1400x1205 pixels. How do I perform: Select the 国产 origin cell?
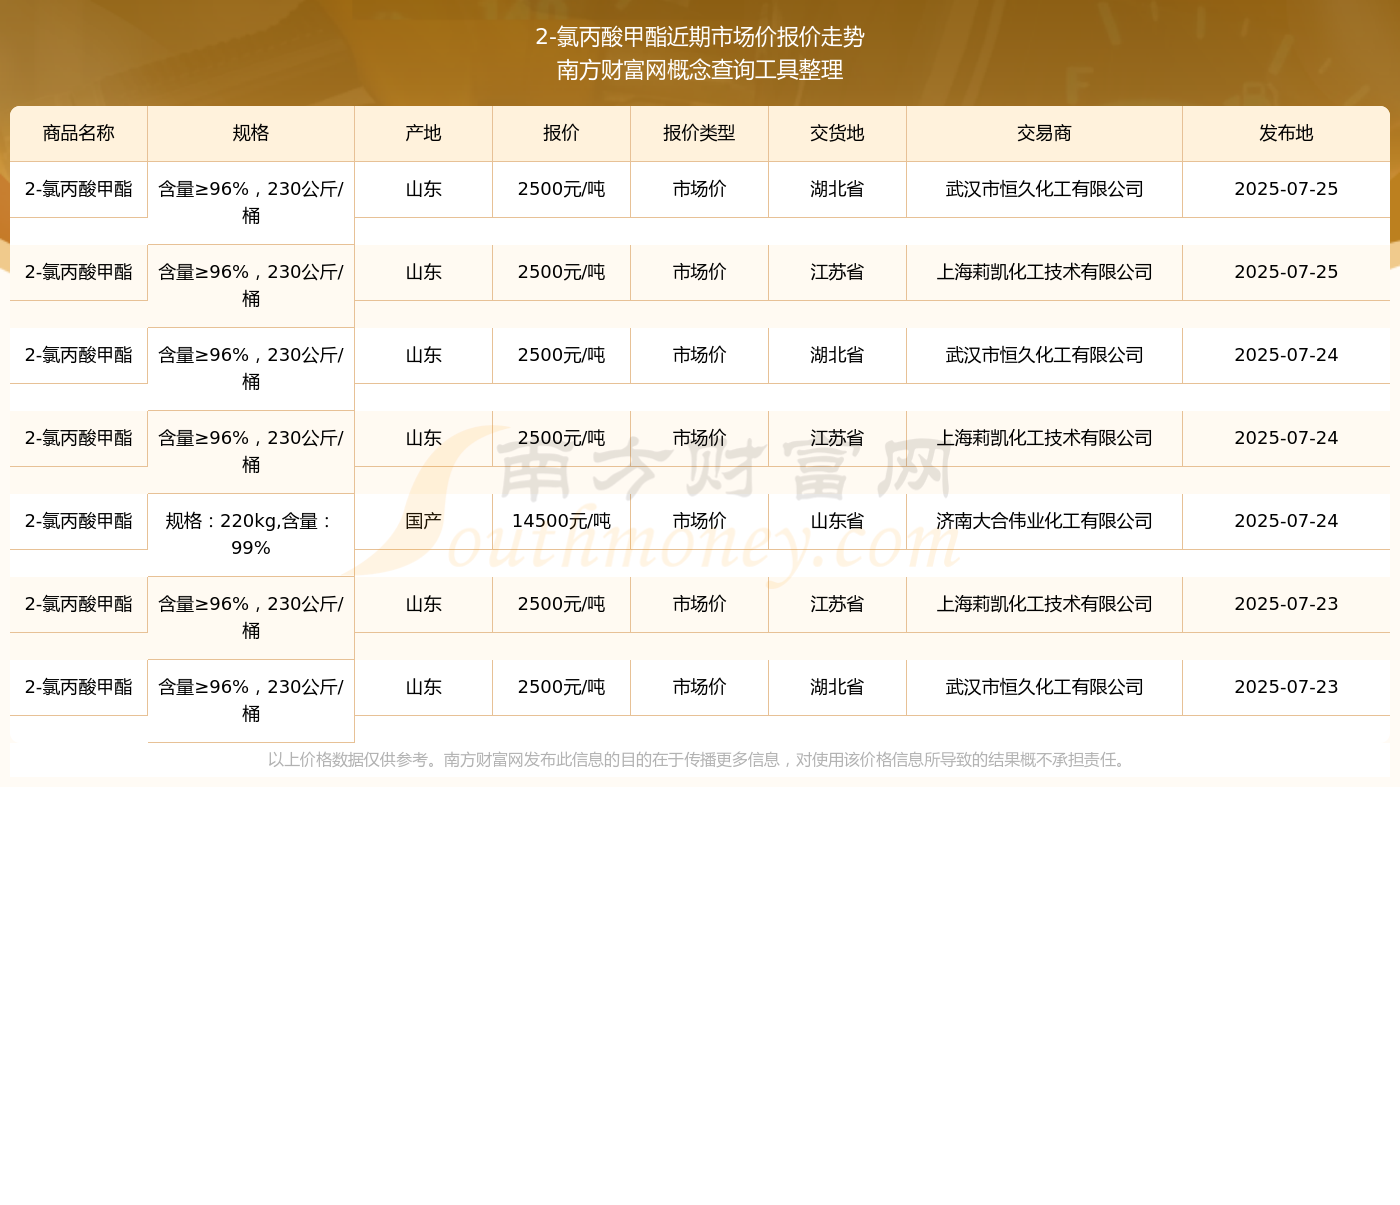[x=424, y=521]
